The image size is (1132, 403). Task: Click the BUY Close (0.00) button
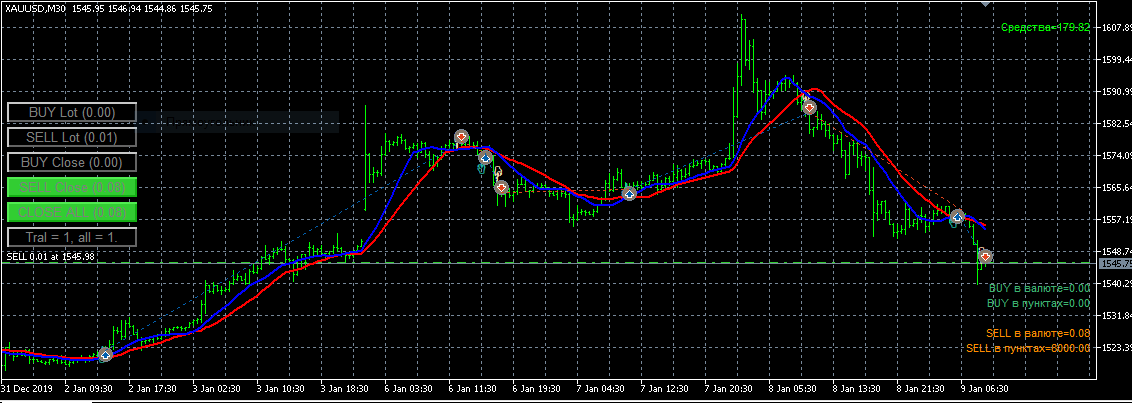tap(72, 162)
